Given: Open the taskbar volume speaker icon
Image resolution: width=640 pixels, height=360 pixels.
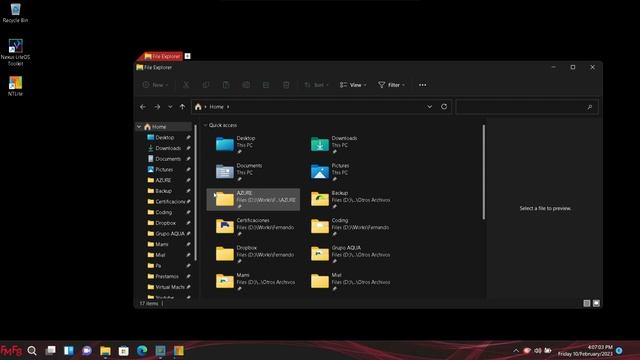Looking at the screenshot, I should click(x=538, y=351).
